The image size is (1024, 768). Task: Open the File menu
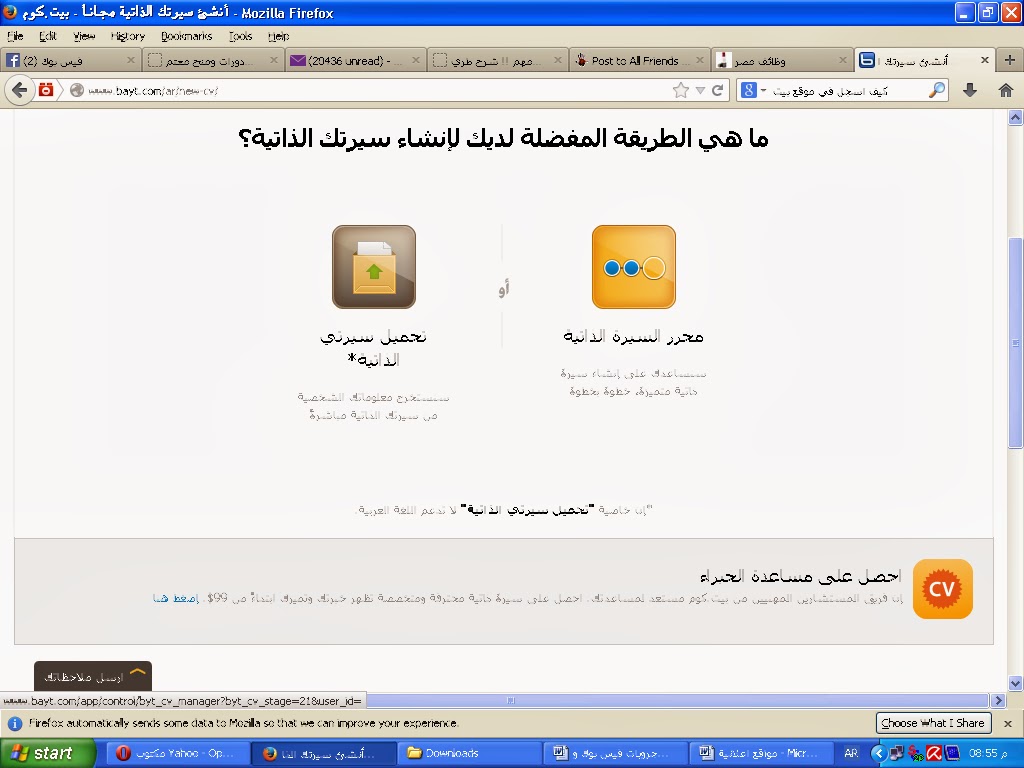pos(14,37)
